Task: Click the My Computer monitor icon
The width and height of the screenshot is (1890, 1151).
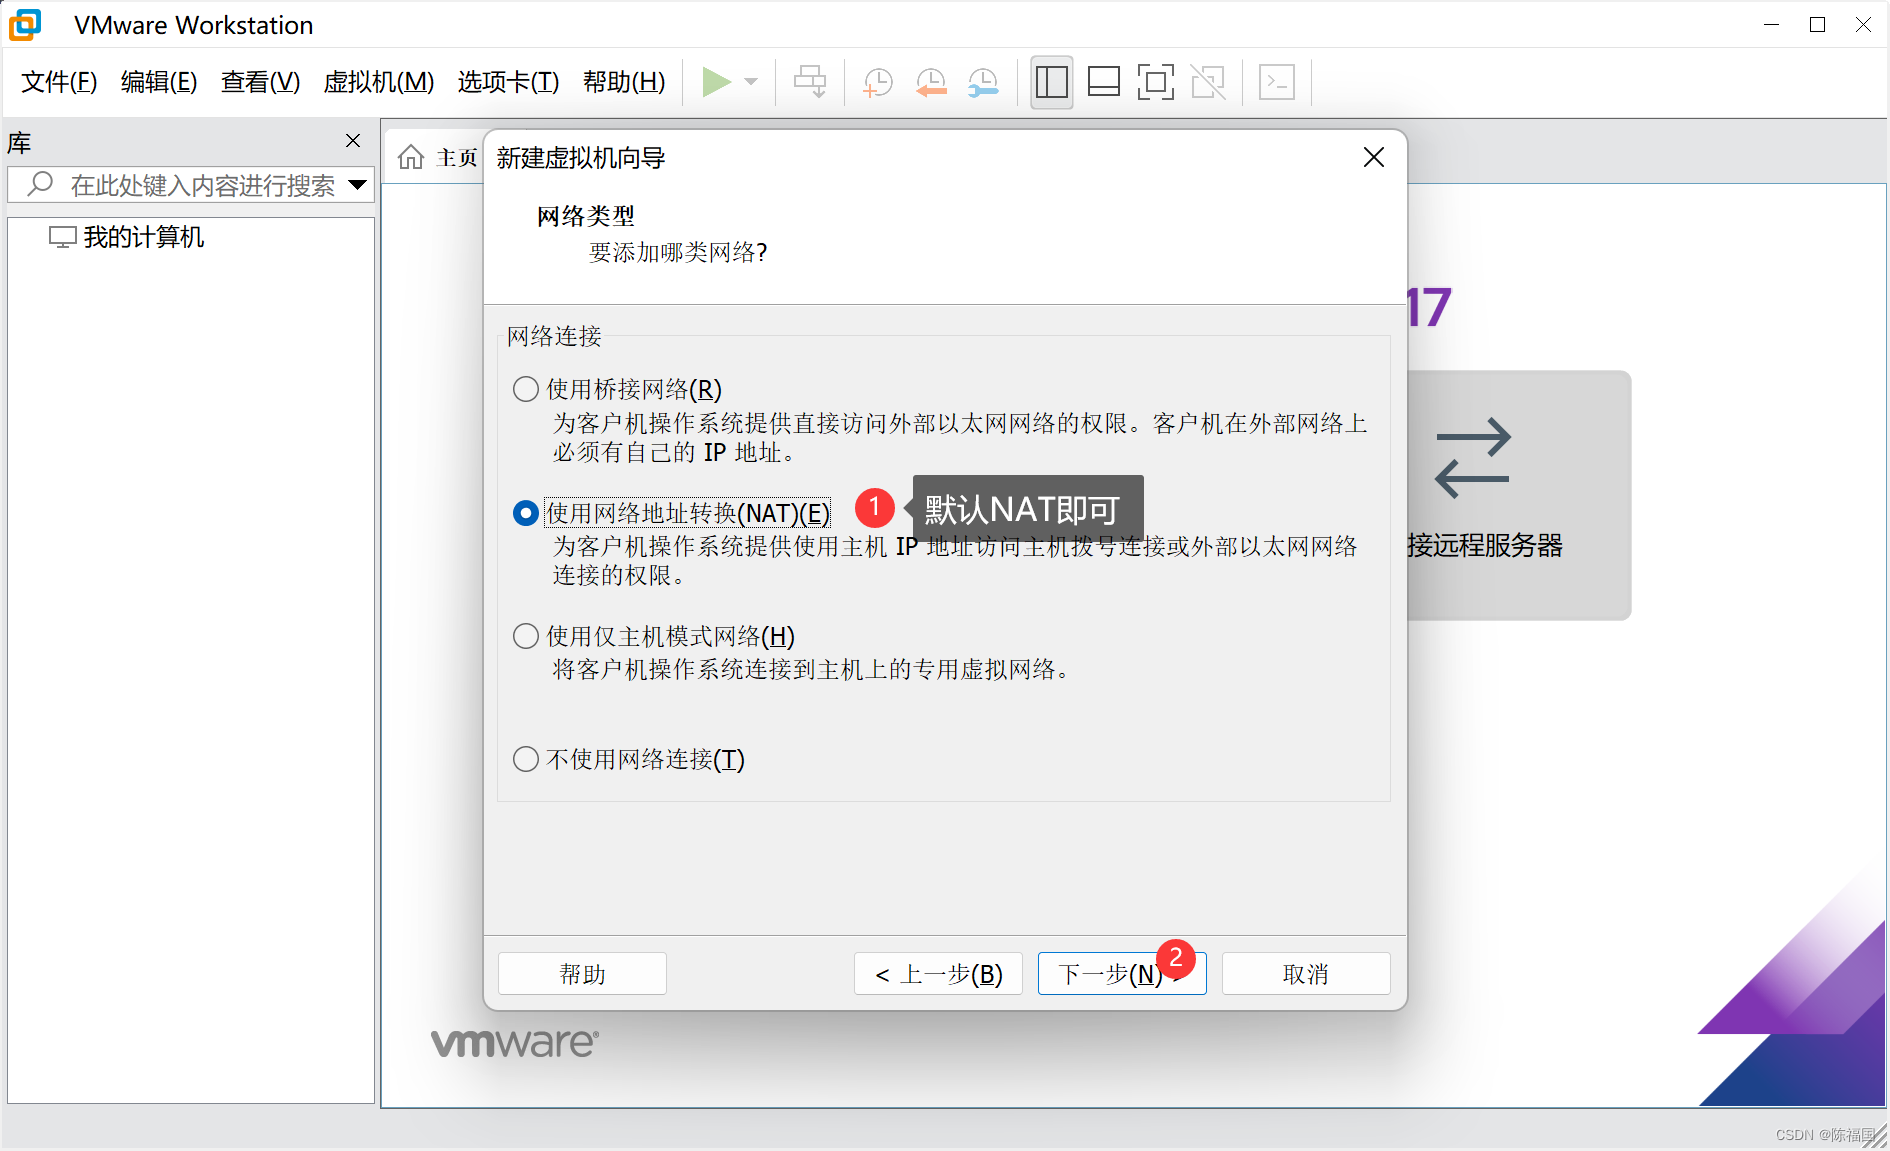Action: (63, 237)
